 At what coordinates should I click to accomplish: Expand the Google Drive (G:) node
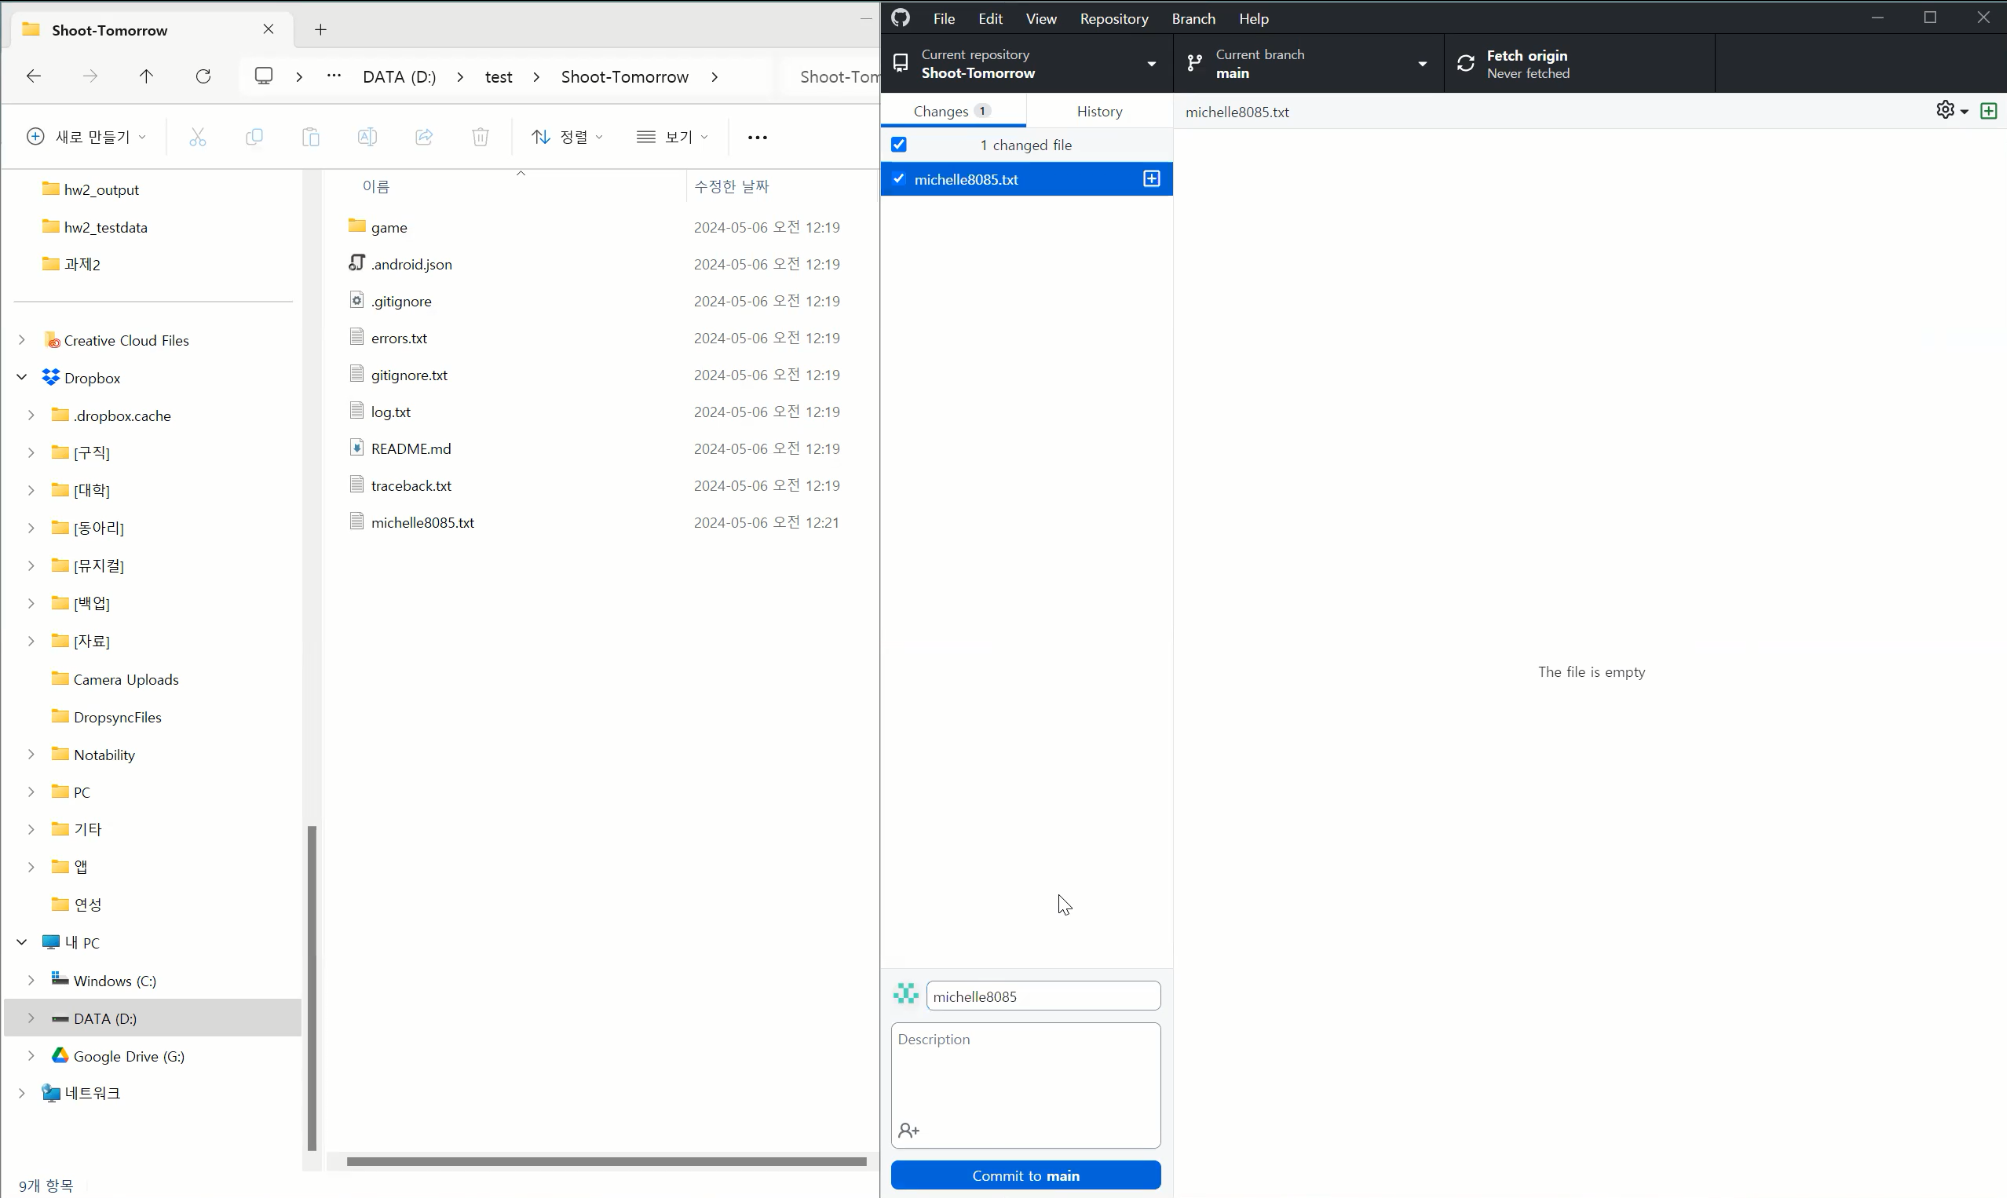click(31, 1056)
